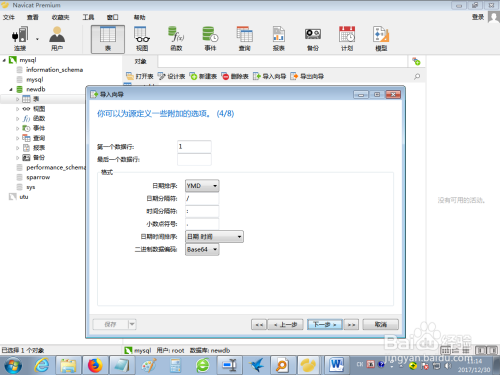Open the Favorites menu
Image resolution: width=500 pixels, height=375 pixels.
(60, 17)
